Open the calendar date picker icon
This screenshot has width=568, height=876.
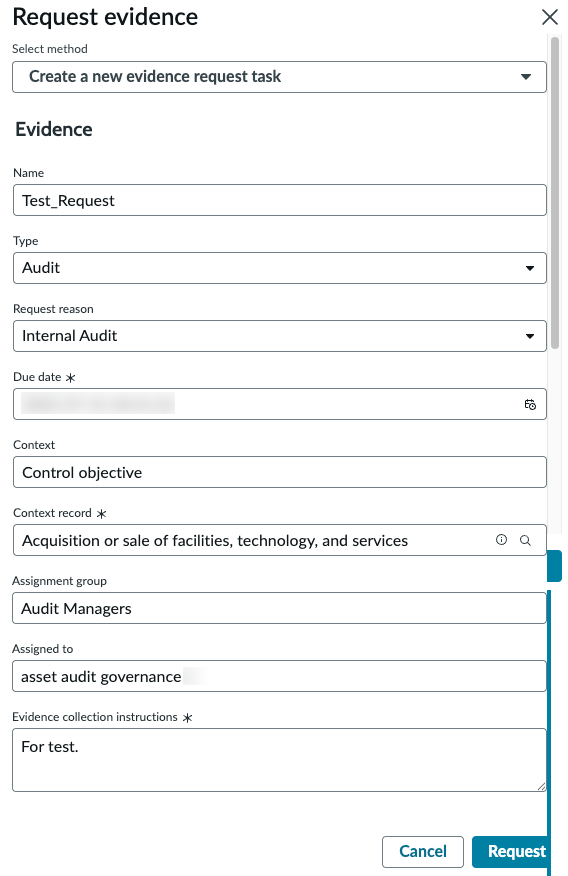(530, 404)
